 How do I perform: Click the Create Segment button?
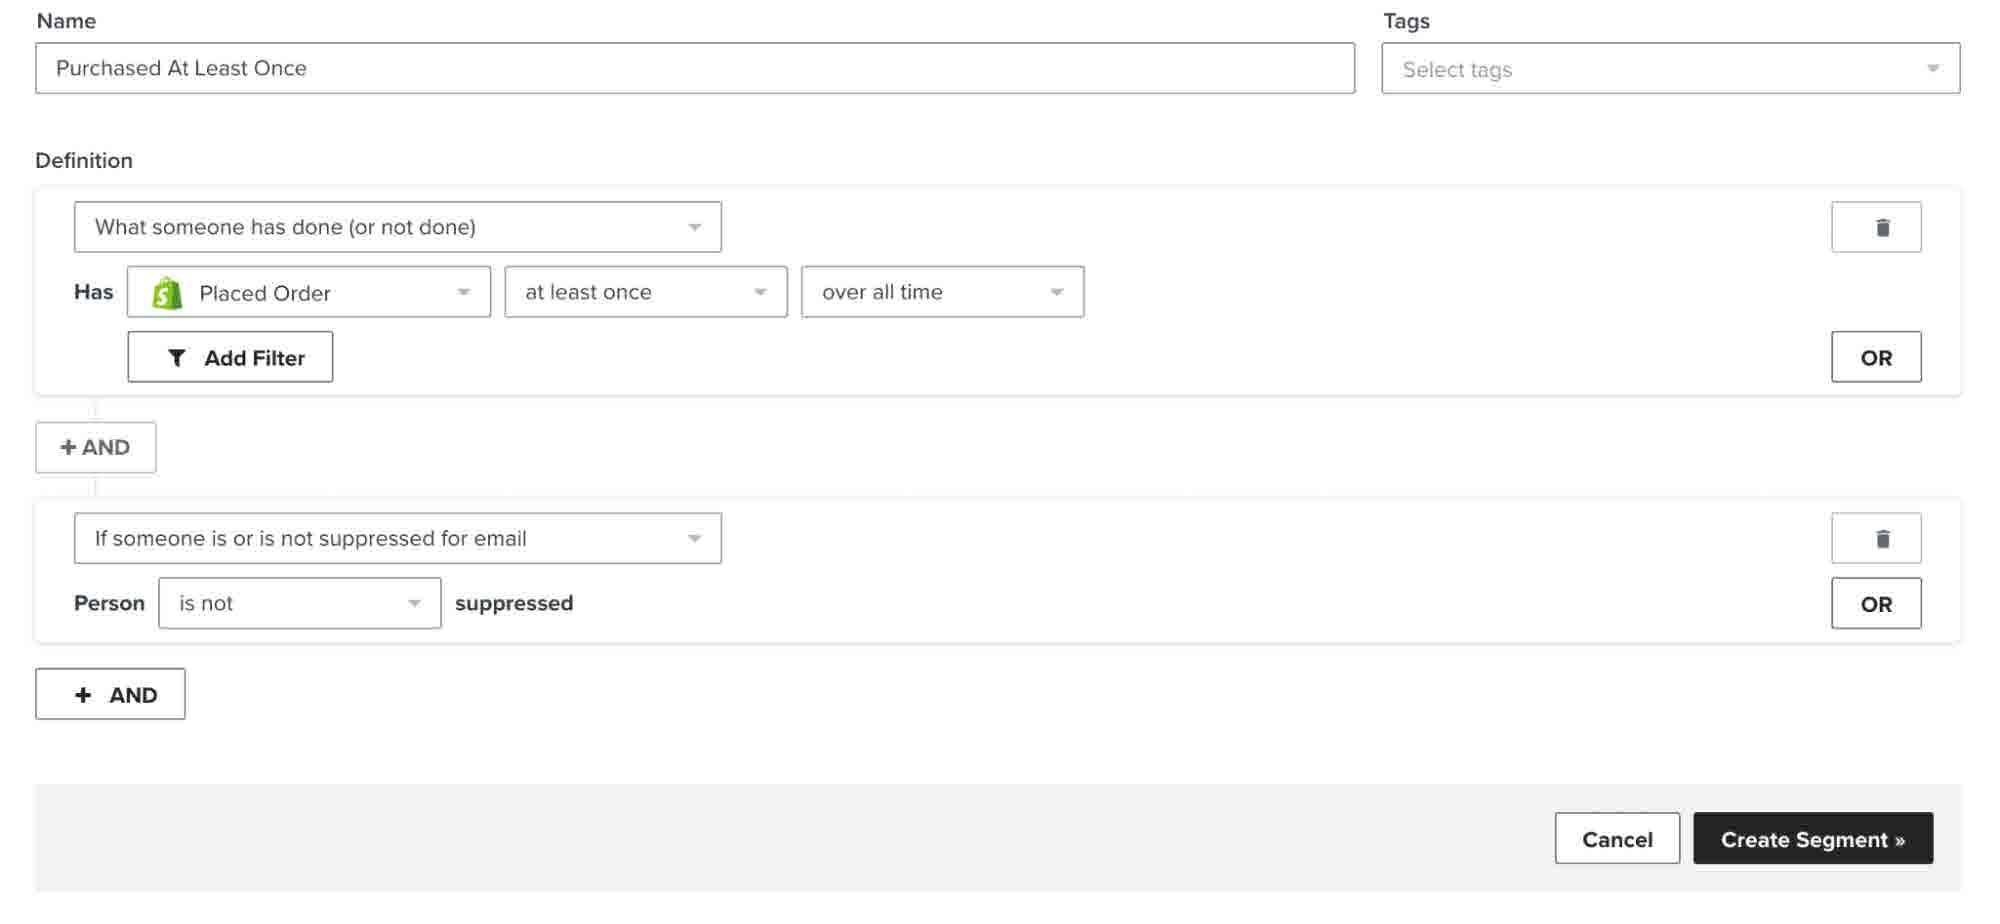(1812, 839)
